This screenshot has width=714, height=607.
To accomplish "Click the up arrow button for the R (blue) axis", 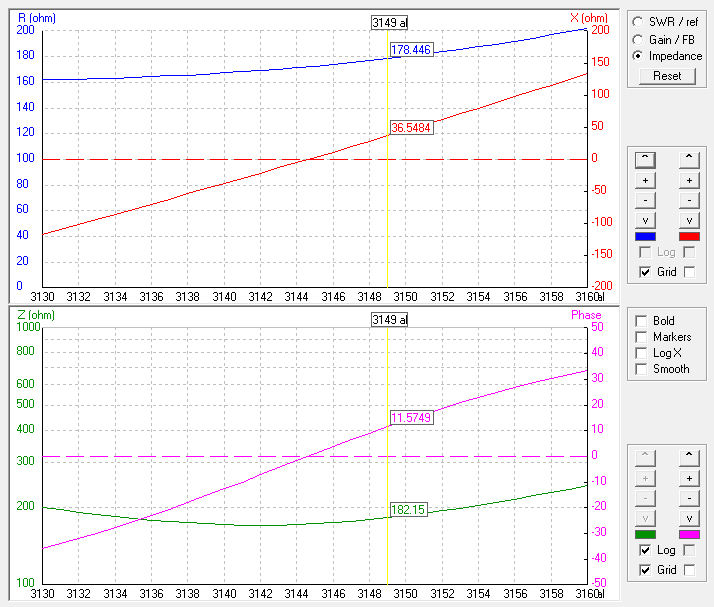I will [645, 159].
